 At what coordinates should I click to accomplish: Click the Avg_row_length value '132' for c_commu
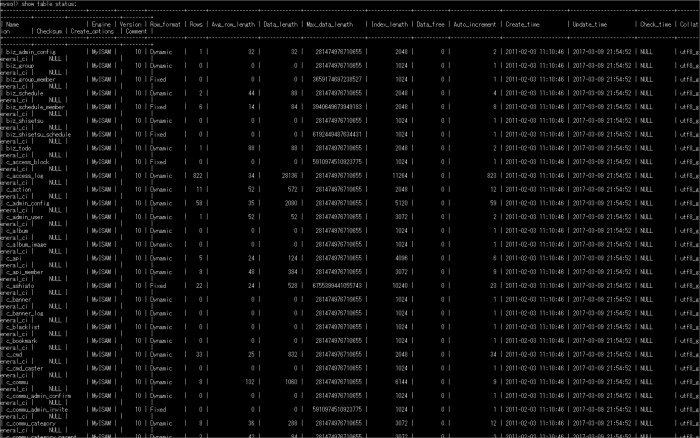pyautogui.click(x=250, y=382)
